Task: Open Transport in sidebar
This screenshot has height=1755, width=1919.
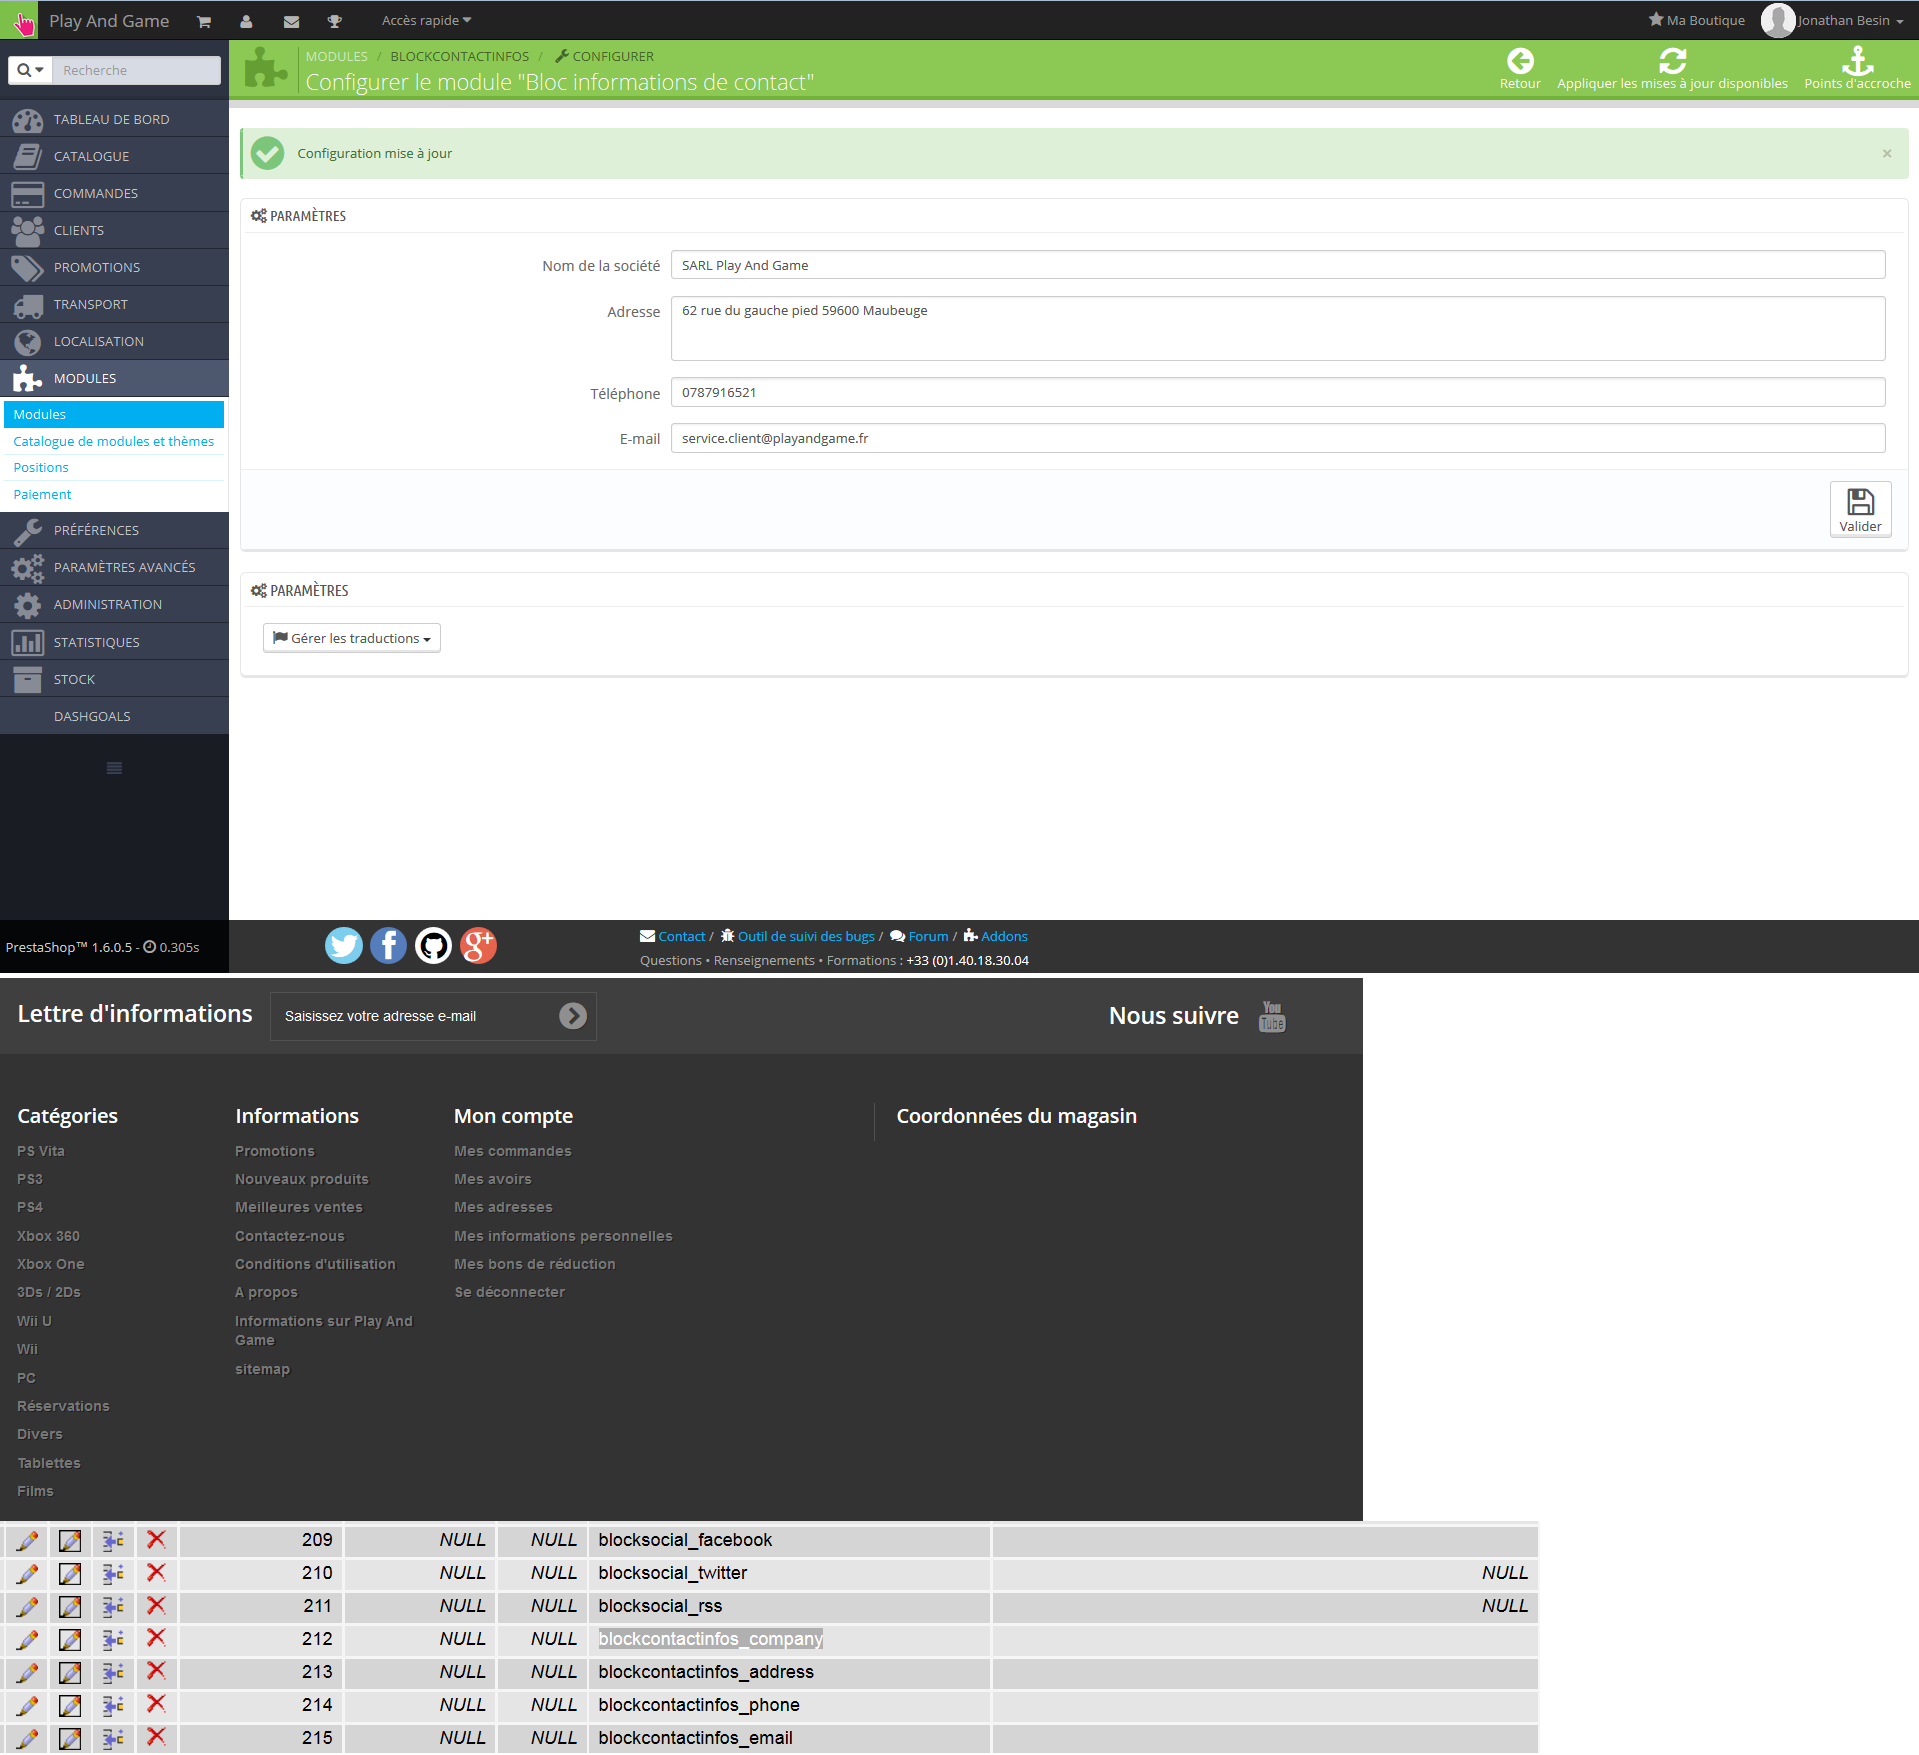Action: click(x=114, y=304)
